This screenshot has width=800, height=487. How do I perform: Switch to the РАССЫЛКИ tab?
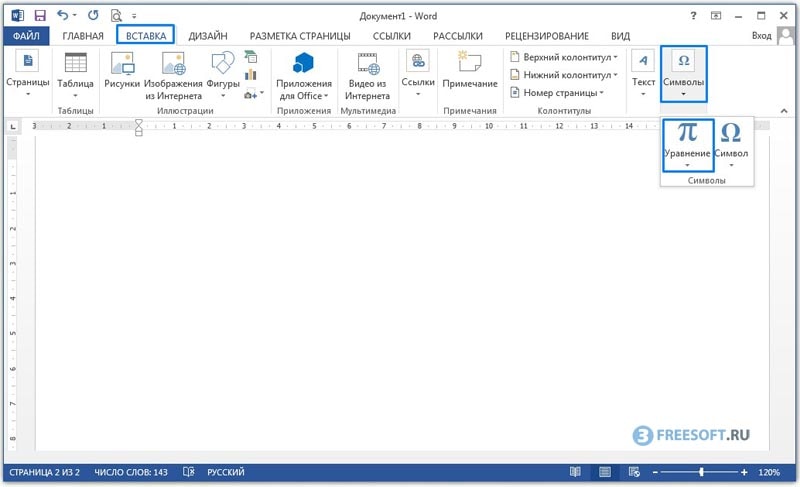click(458, 36)
